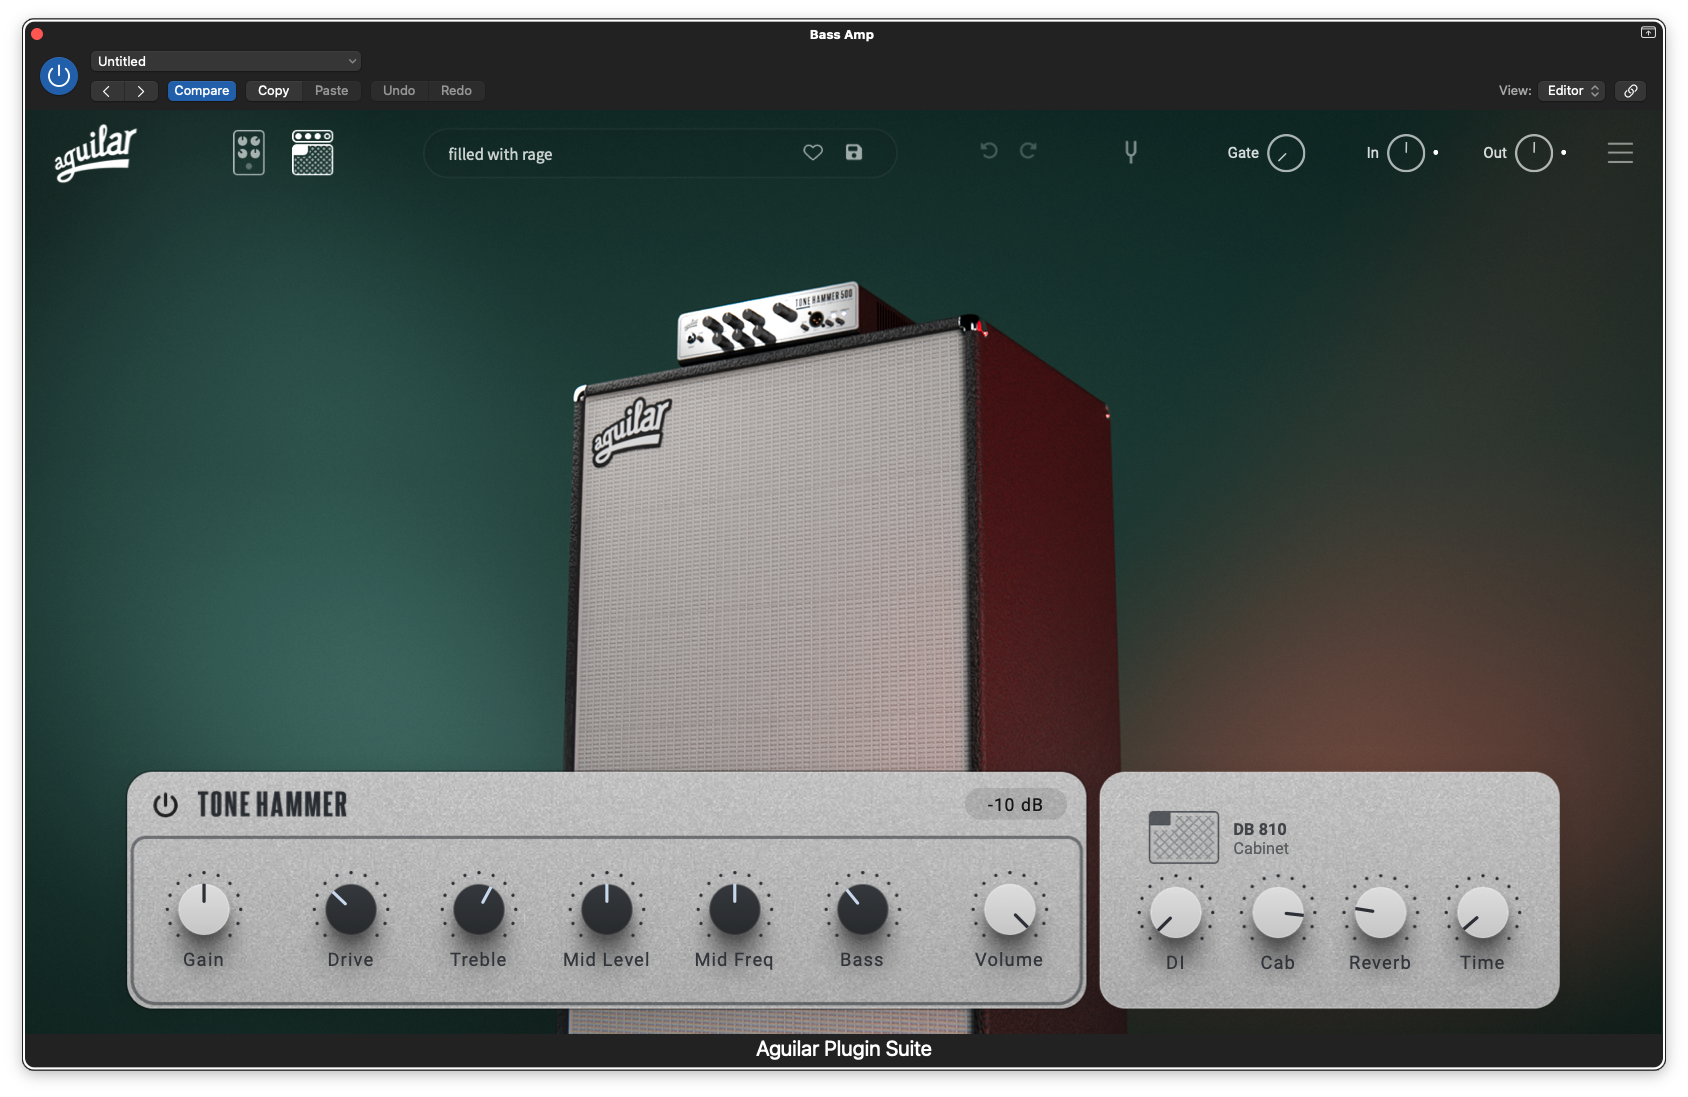The image size is (1688, 1097).
Task: Click the Gain knob
Action: (x=204, y=909)
